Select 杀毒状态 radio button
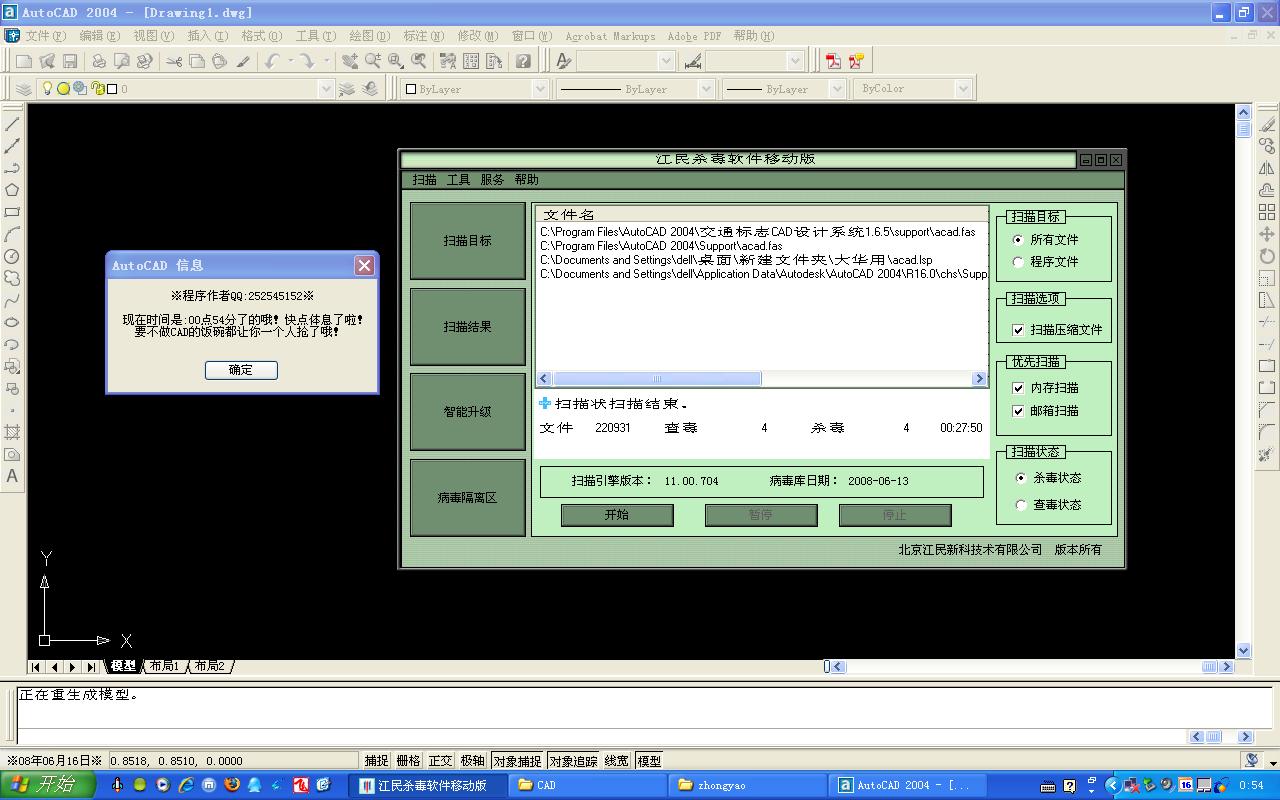Screen dimensions: 1280x800 1020,478
